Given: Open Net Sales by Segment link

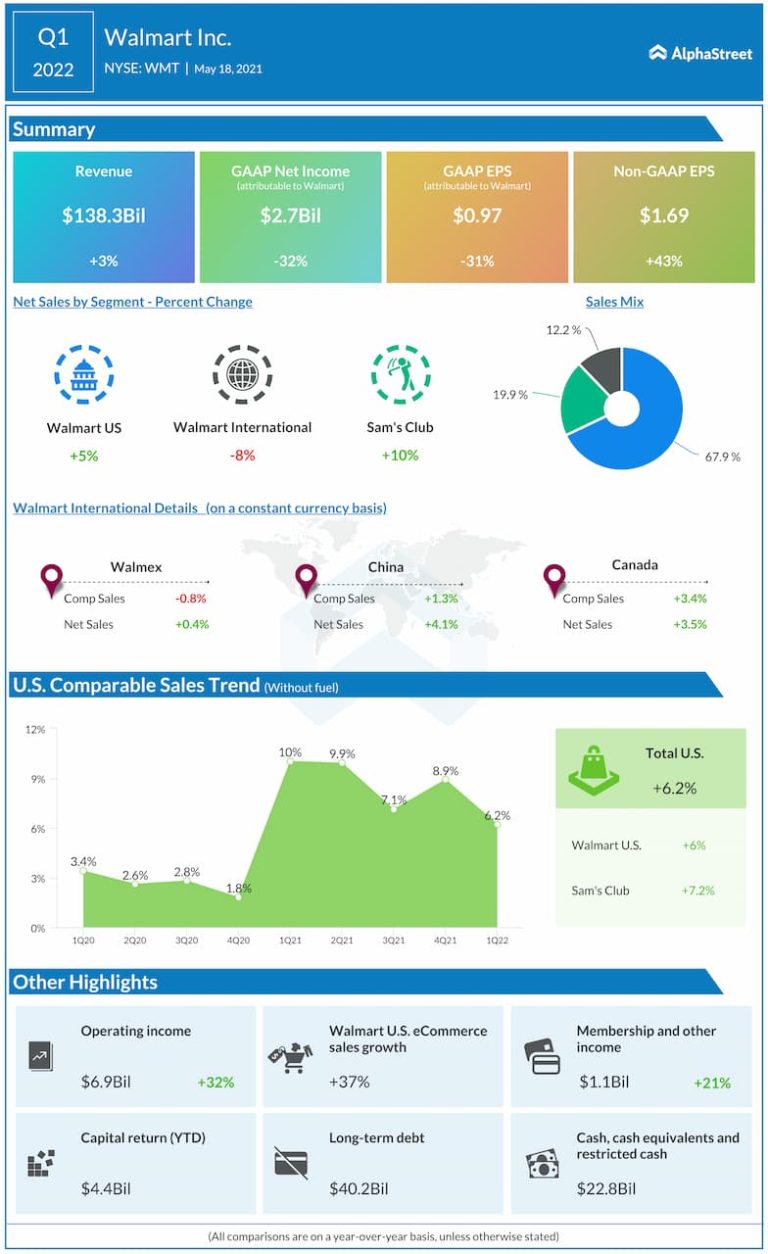Looking at the screenshot, I should (132, 301).
